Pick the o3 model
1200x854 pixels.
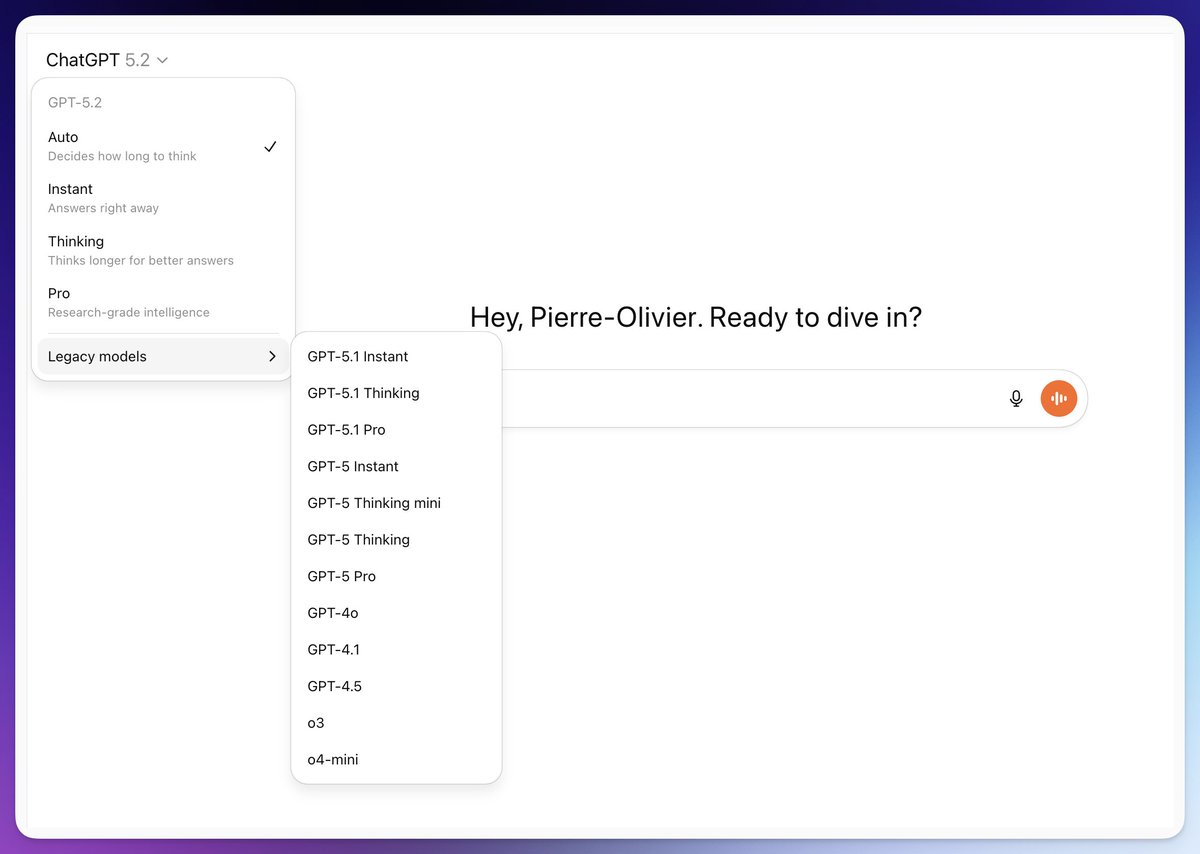pyautogui.click(x=396, y=723)
